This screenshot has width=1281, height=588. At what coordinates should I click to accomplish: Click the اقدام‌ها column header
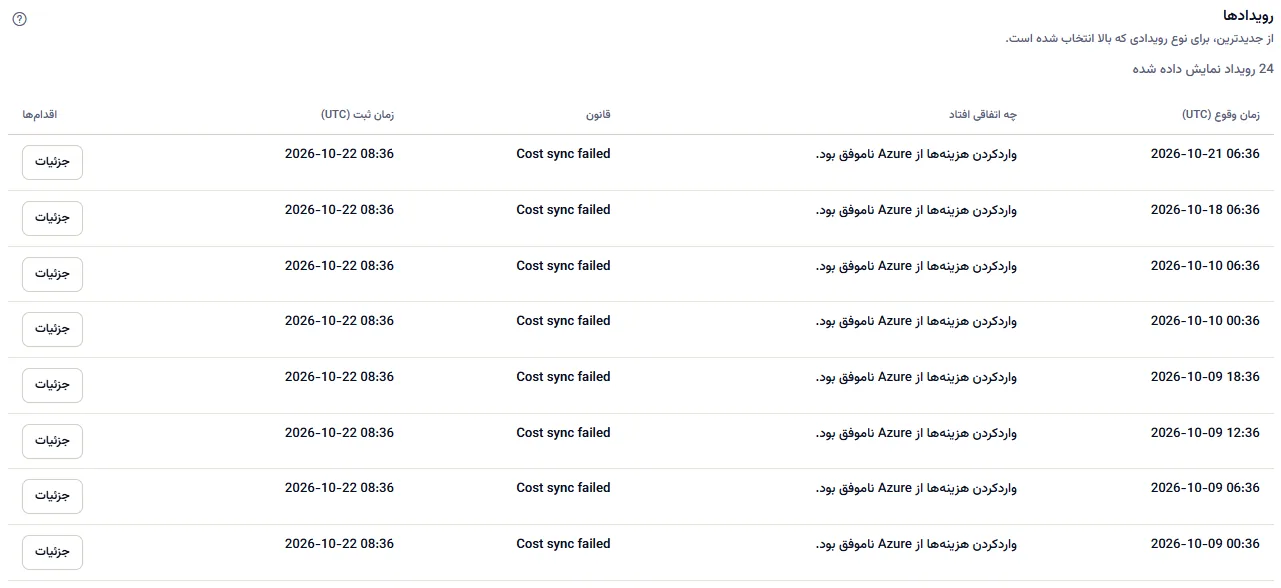click(40, 115)
